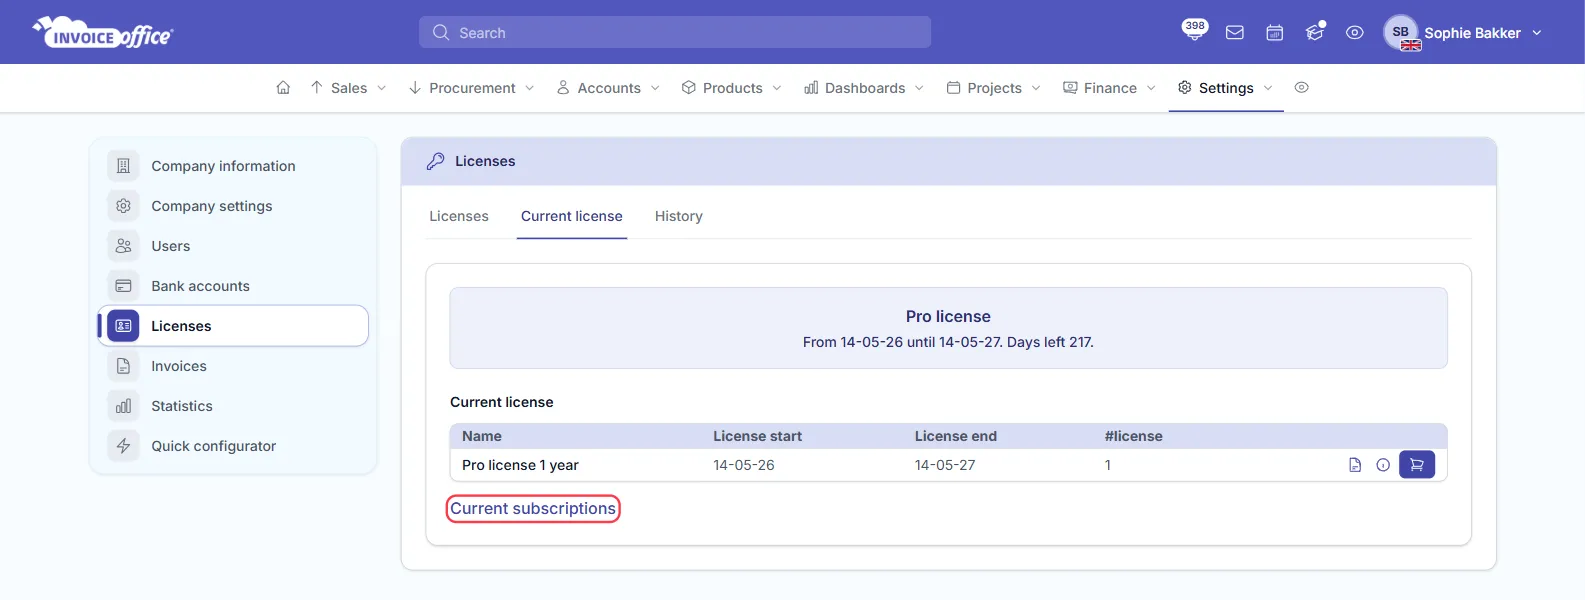This screenshot has height=600, width=1585.
Task: Open the Accounts menu
Action: (x=608, y=88)
